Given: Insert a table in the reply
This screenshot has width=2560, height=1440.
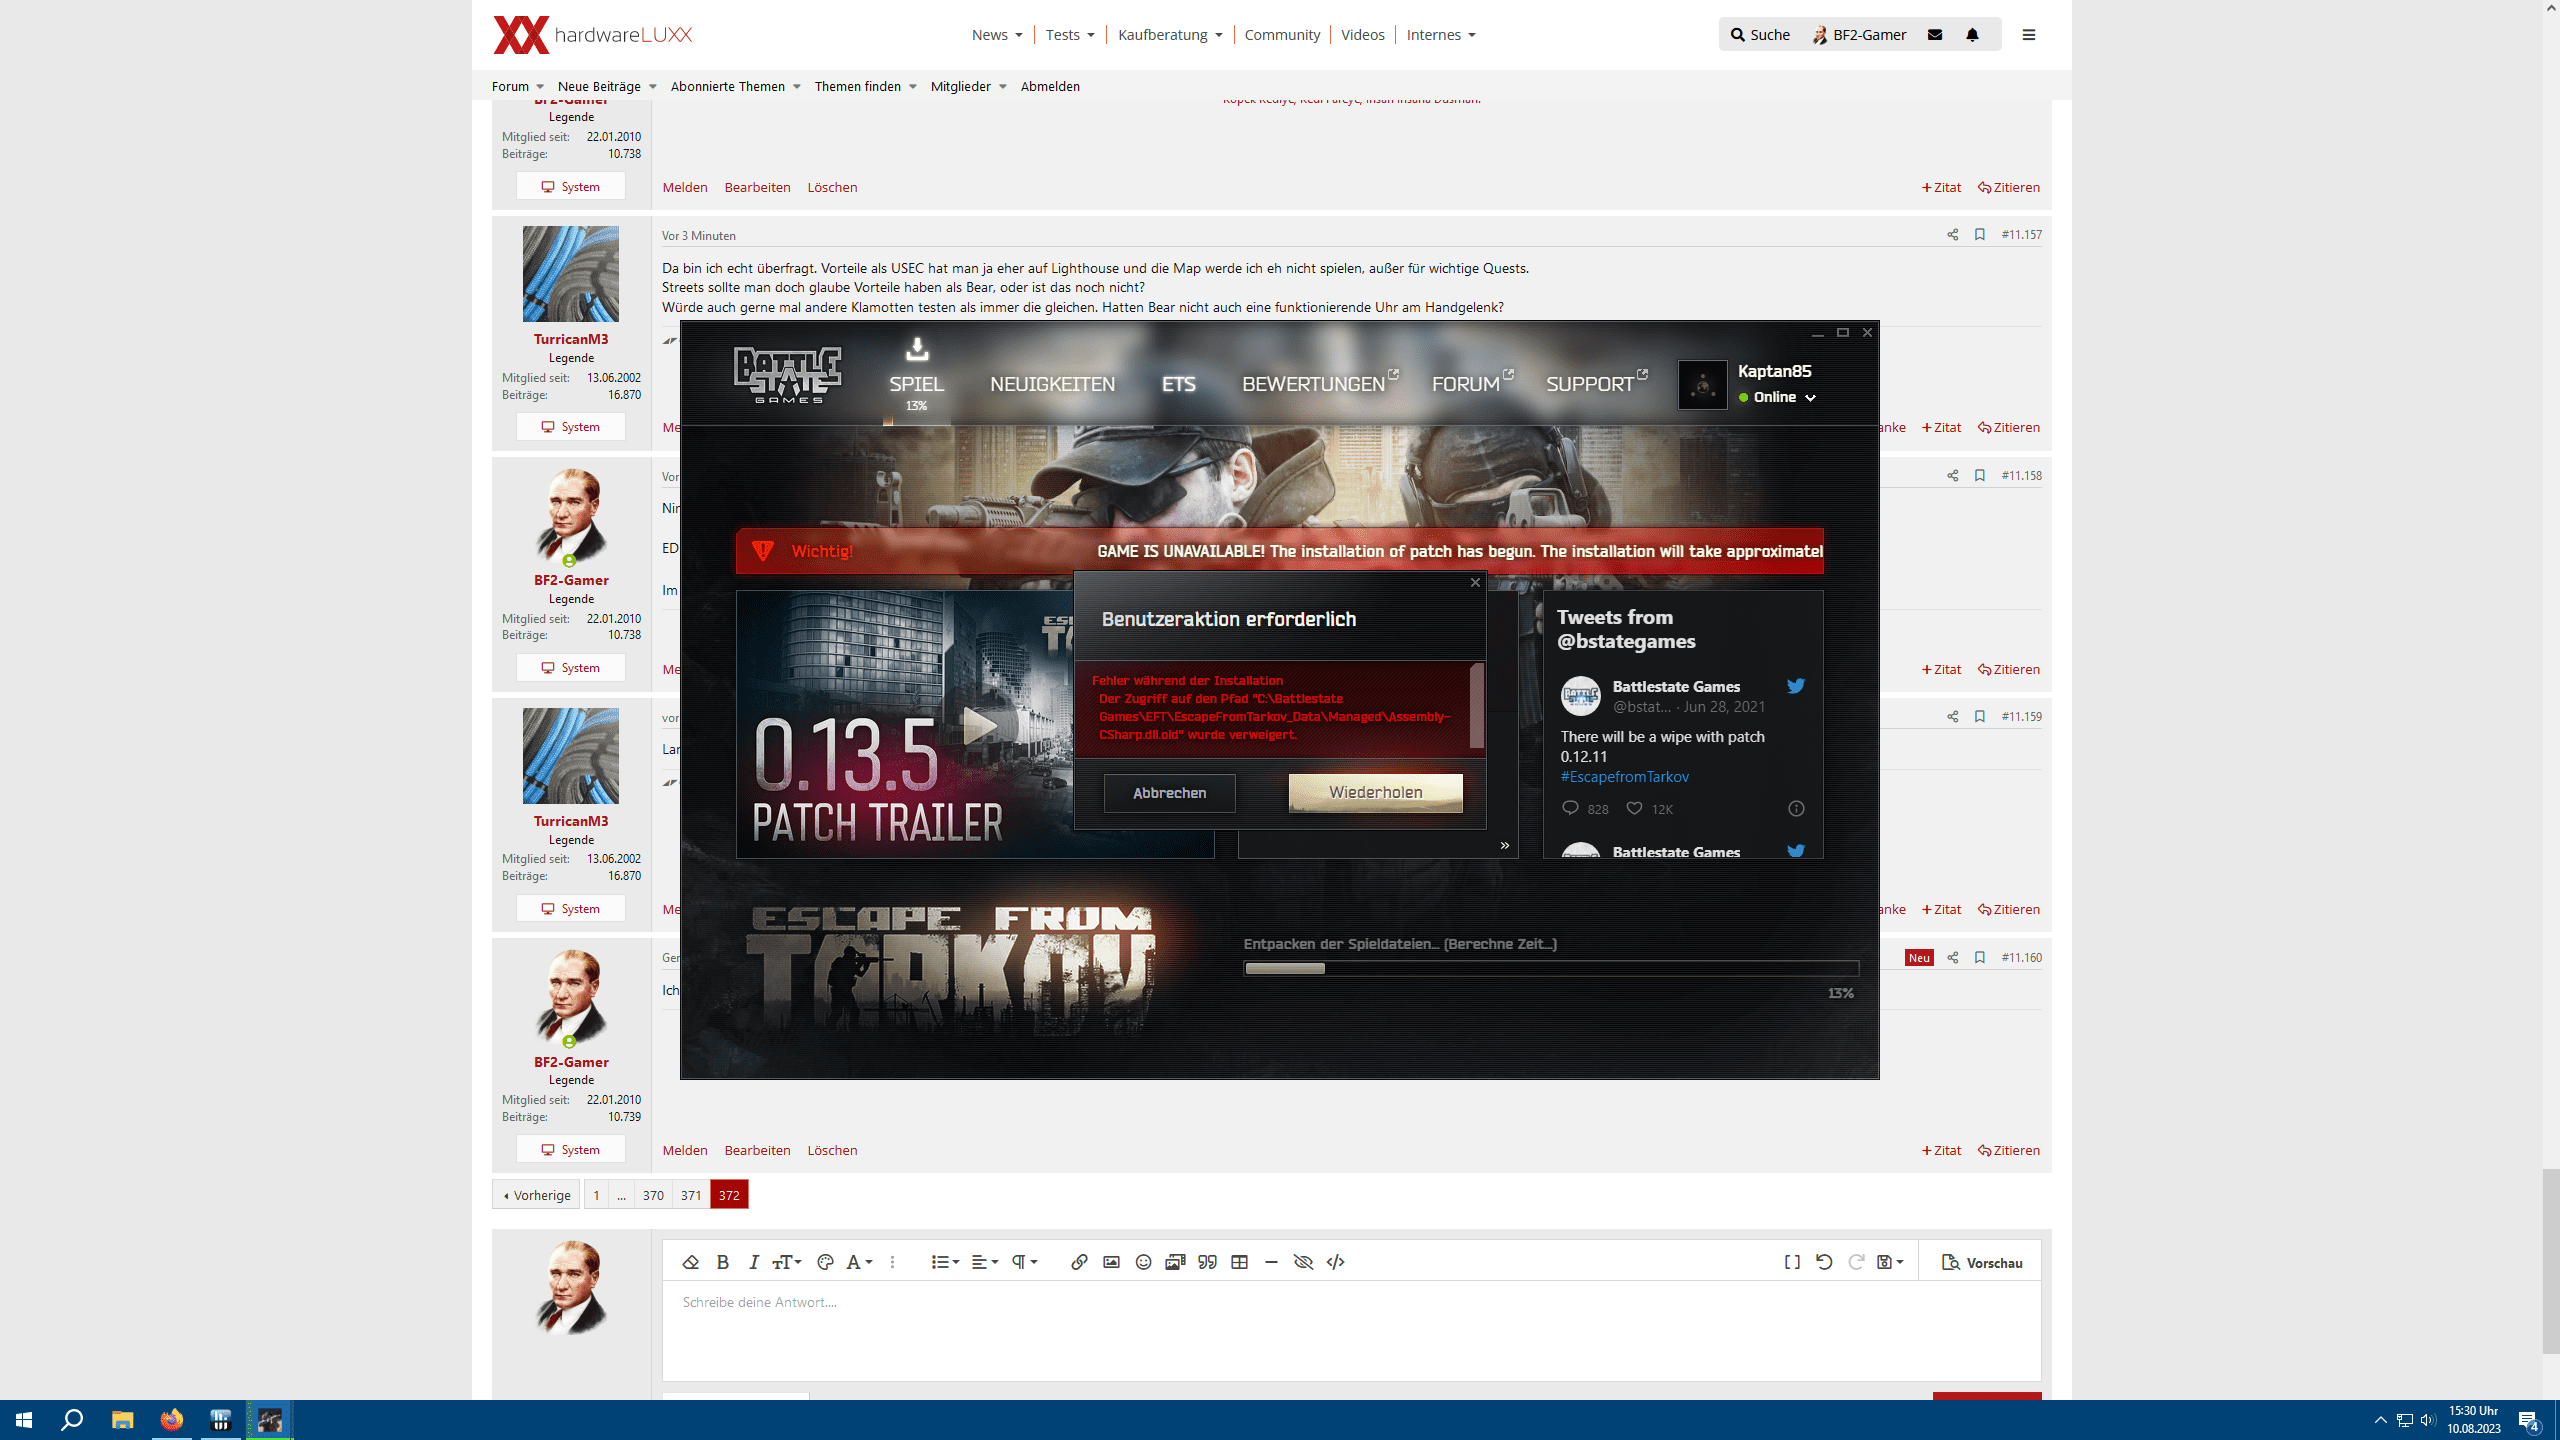Looking at the screenshot, I should 1240,1262.
